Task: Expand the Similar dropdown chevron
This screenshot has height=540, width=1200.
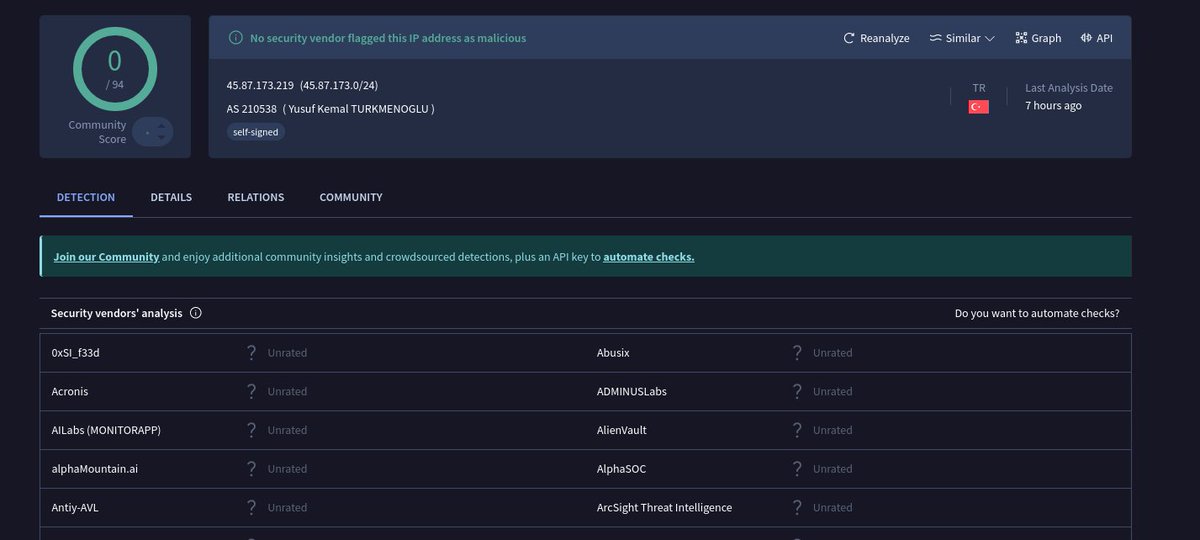Action: point(990,38)
